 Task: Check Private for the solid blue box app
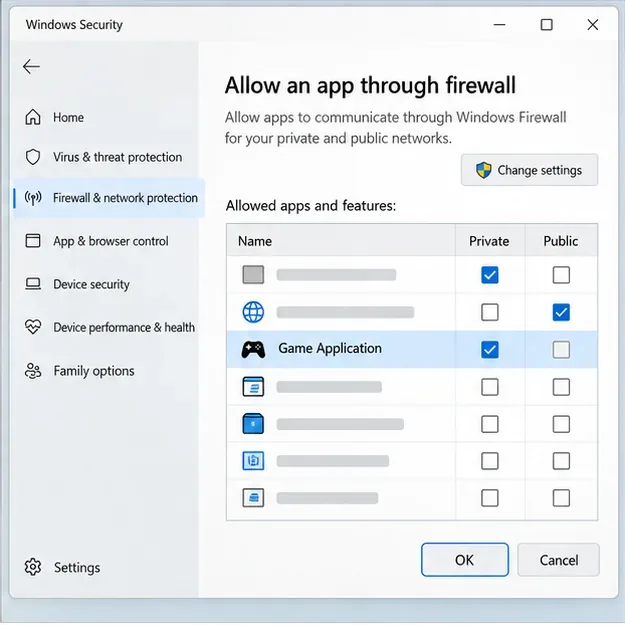click(489, 424)
